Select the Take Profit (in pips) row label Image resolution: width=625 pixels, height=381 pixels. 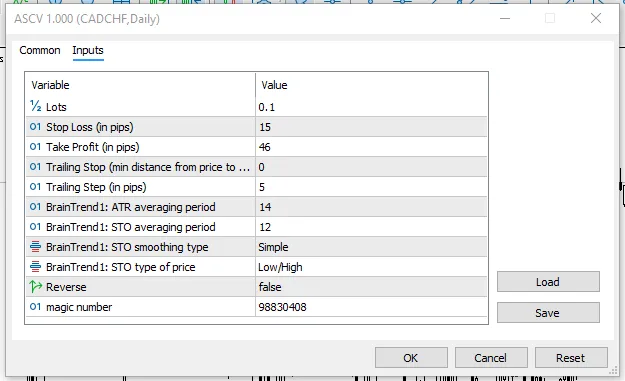pos(92,147)
